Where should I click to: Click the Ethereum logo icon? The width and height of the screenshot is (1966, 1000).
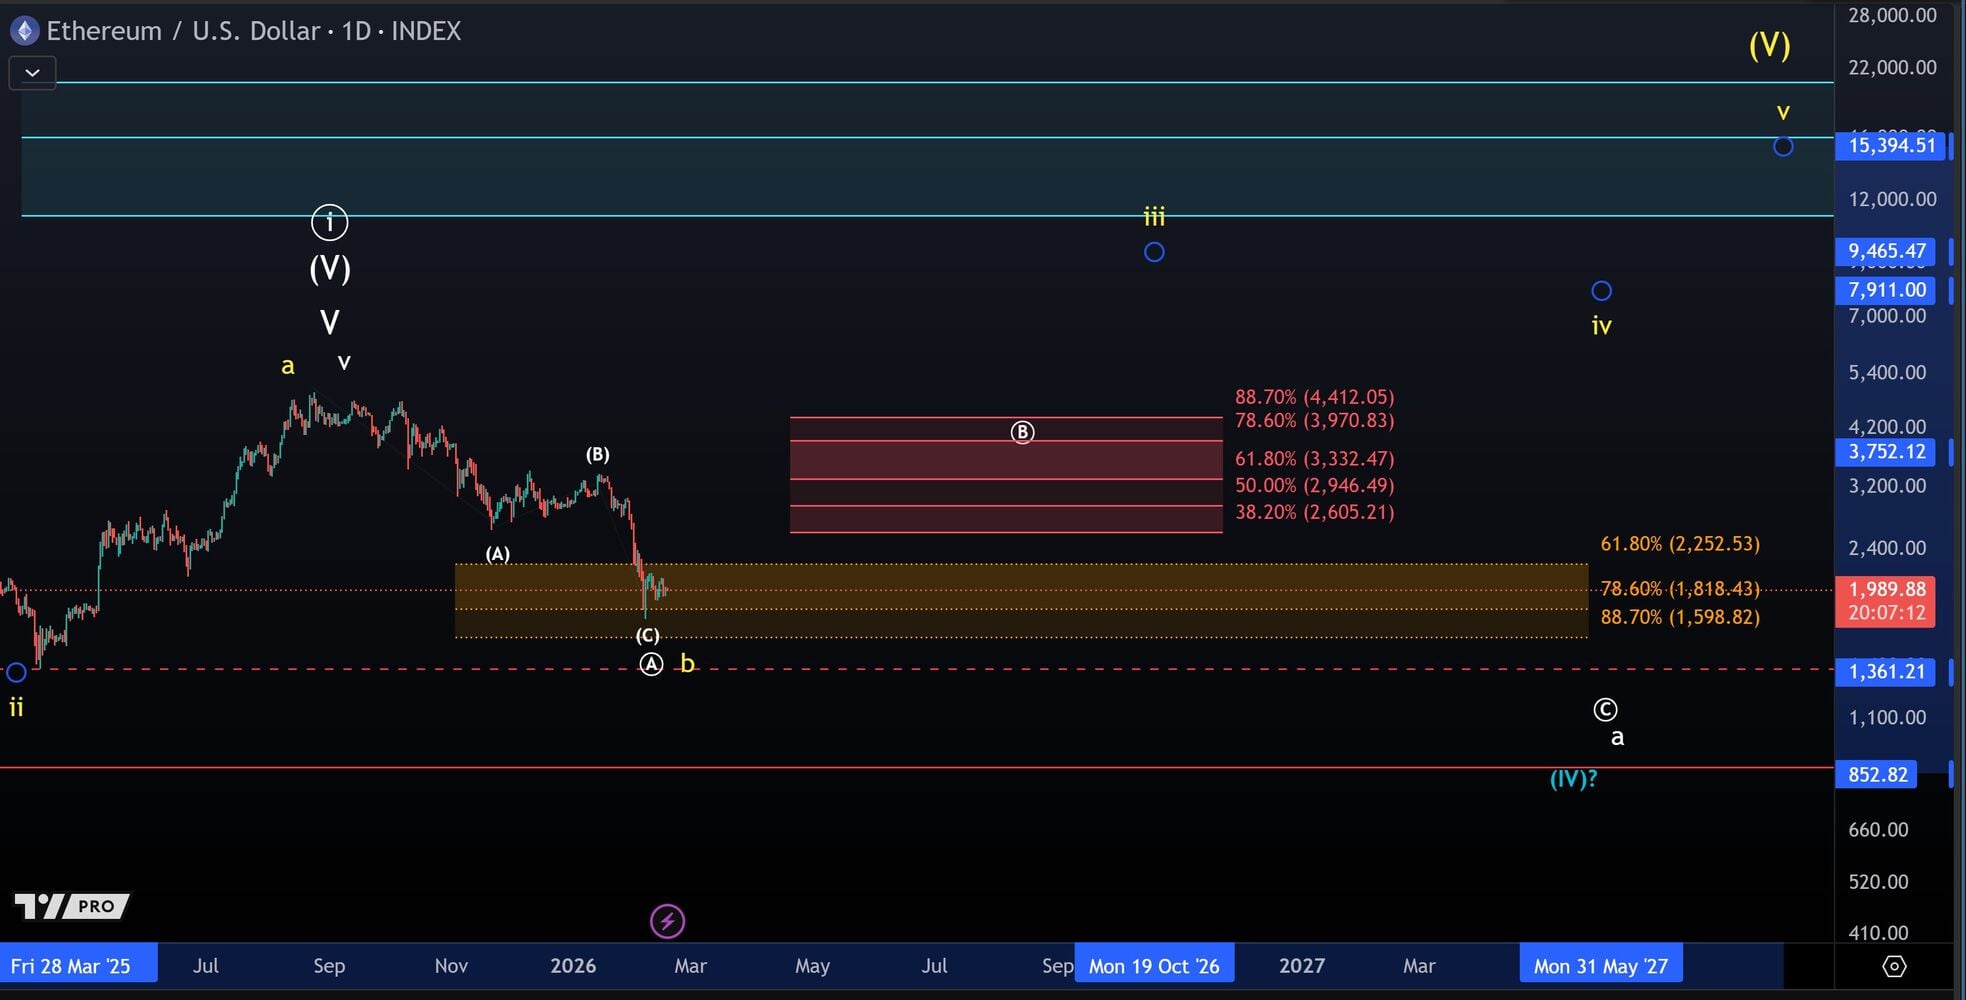[x=24, y=31]
